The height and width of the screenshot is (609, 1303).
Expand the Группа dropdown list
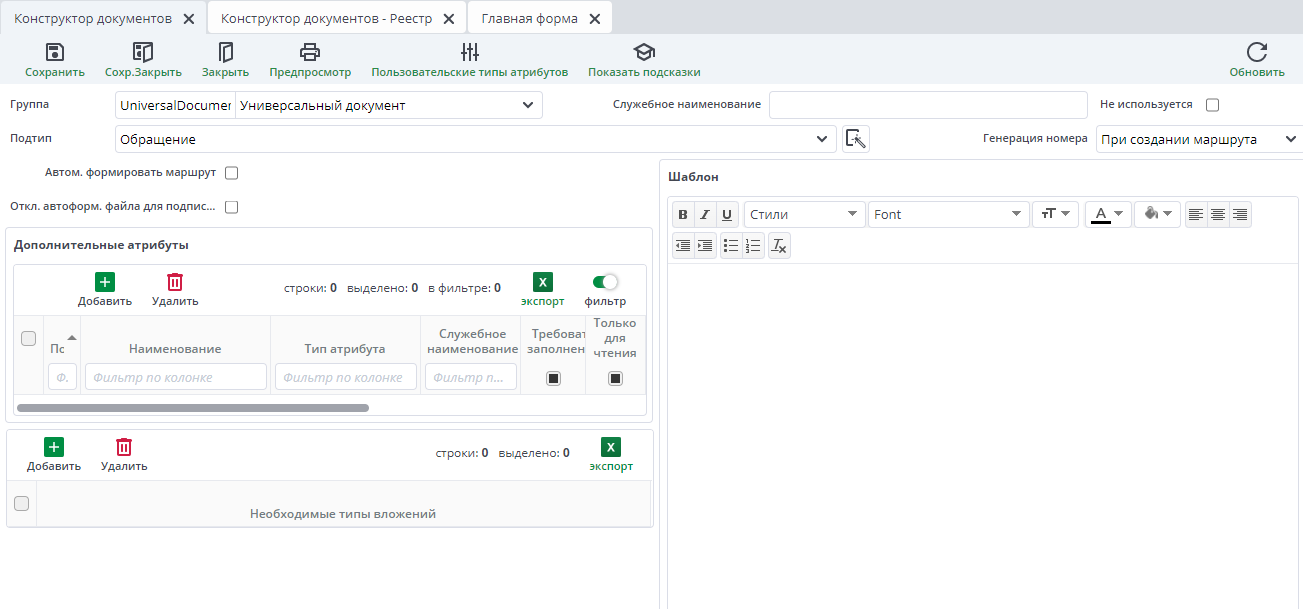[528, 105]
